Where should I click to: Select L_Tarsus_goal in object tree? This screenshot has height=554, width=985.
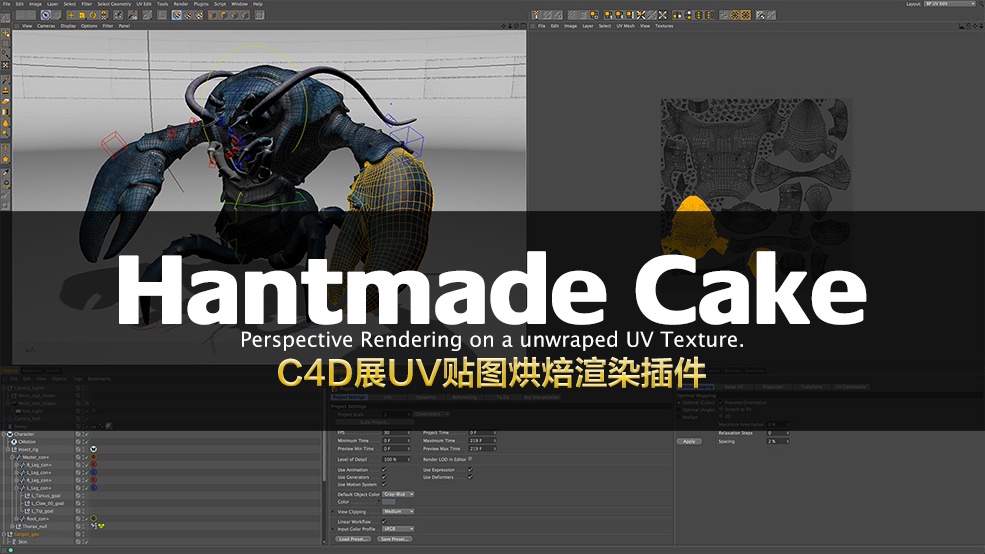[x=46, y=496]
